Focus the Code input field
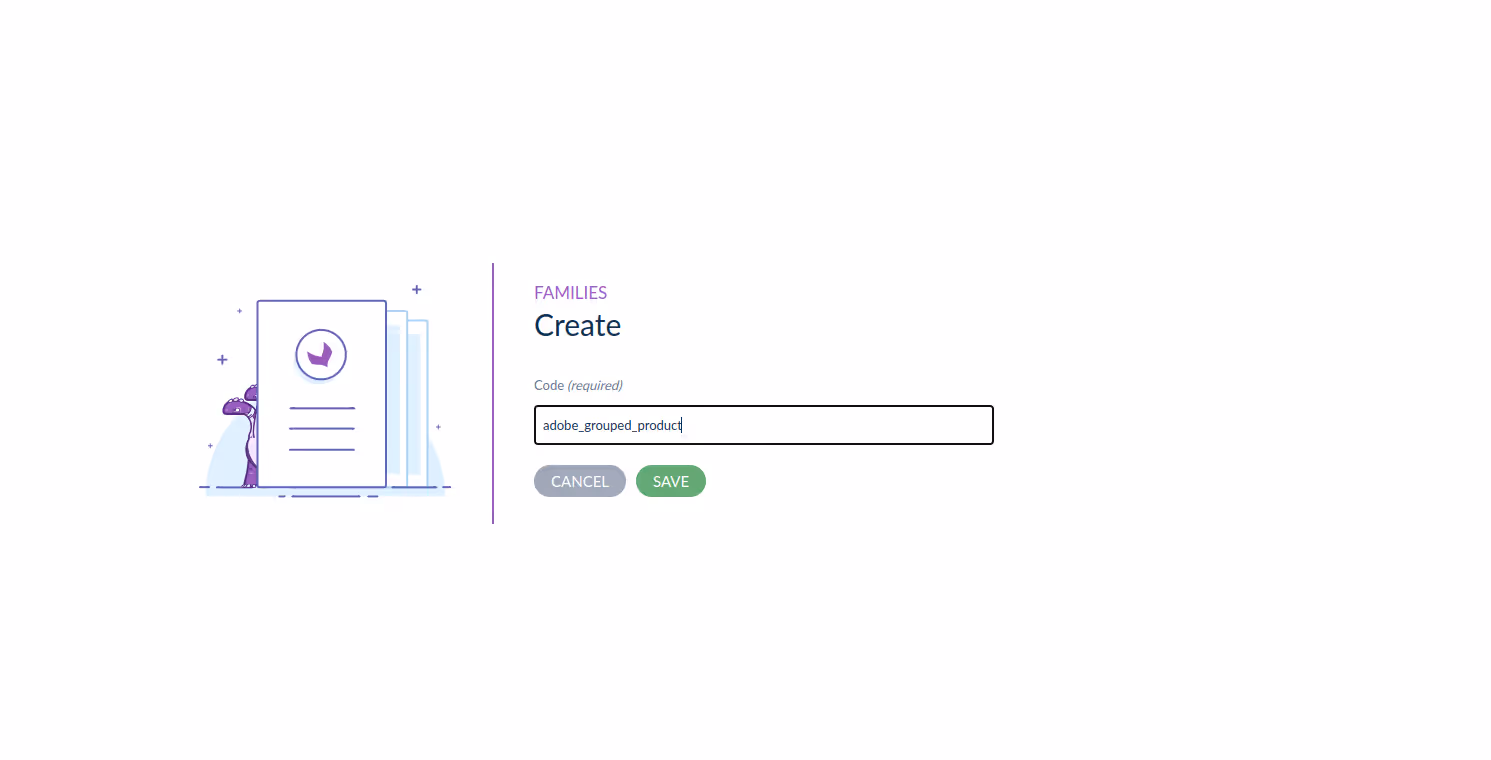This screenshot has width=1491, height=760. pos(764,425)
